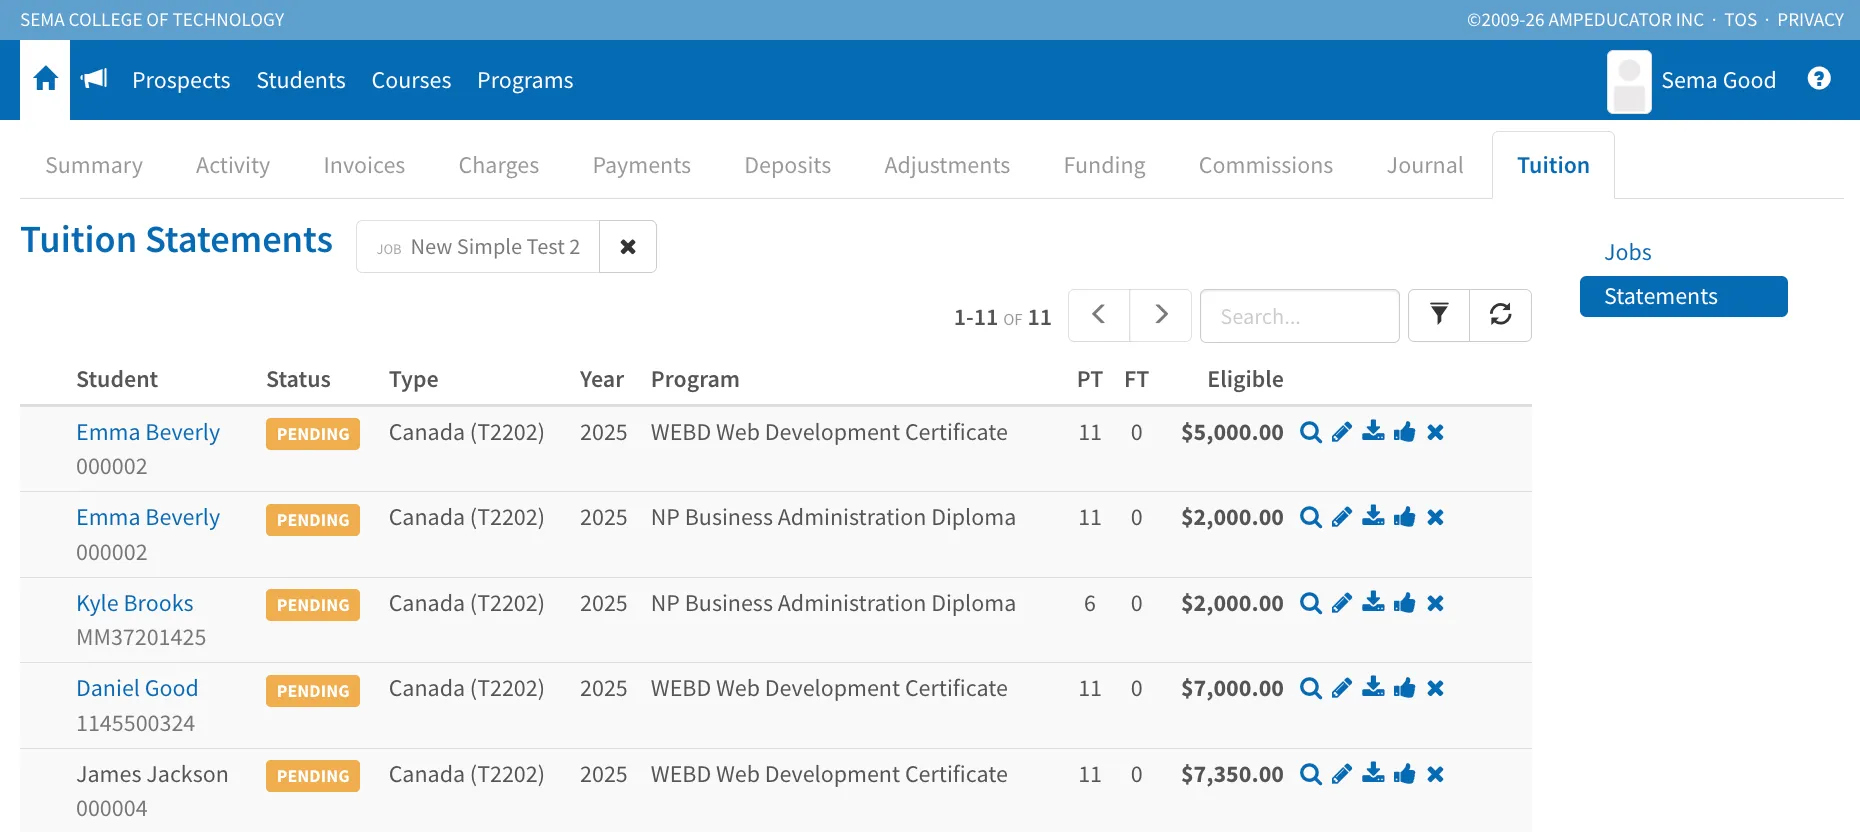Open Daniel Good's student profile link
Screen dimensions: 1860x832
[137, 688]
